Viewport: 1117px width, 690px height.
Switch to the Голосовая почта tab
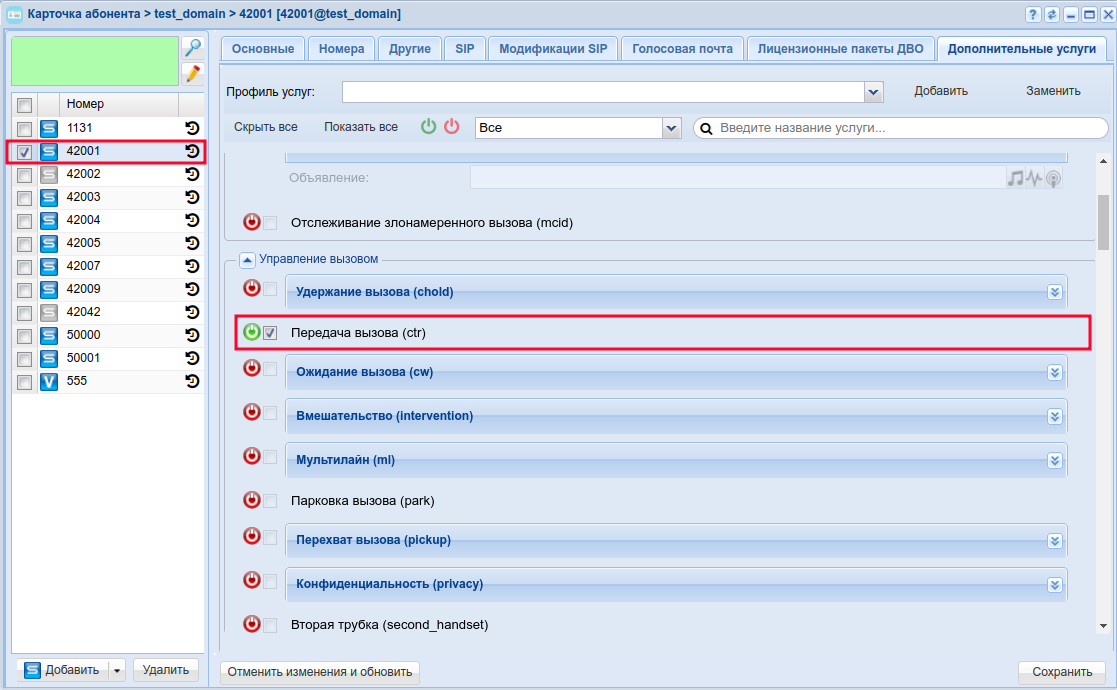[x=682, y=49]
